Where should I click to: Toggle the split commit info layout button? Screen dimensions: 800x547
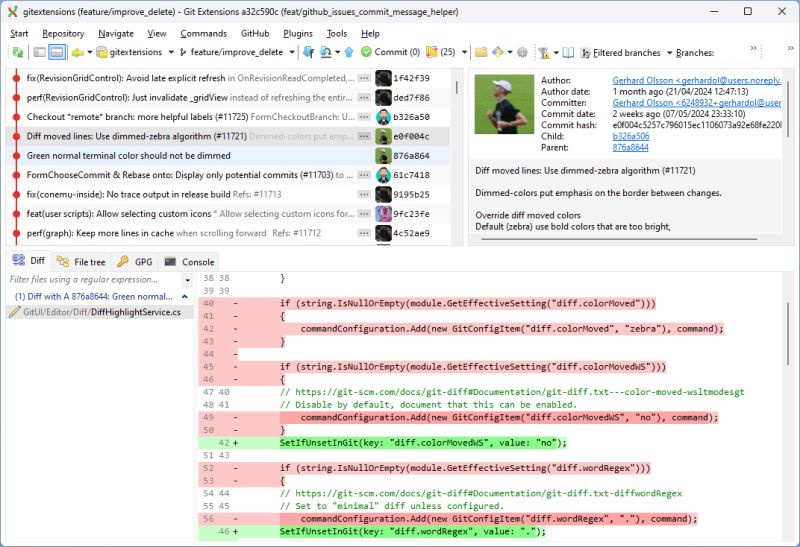click(57, 52)
